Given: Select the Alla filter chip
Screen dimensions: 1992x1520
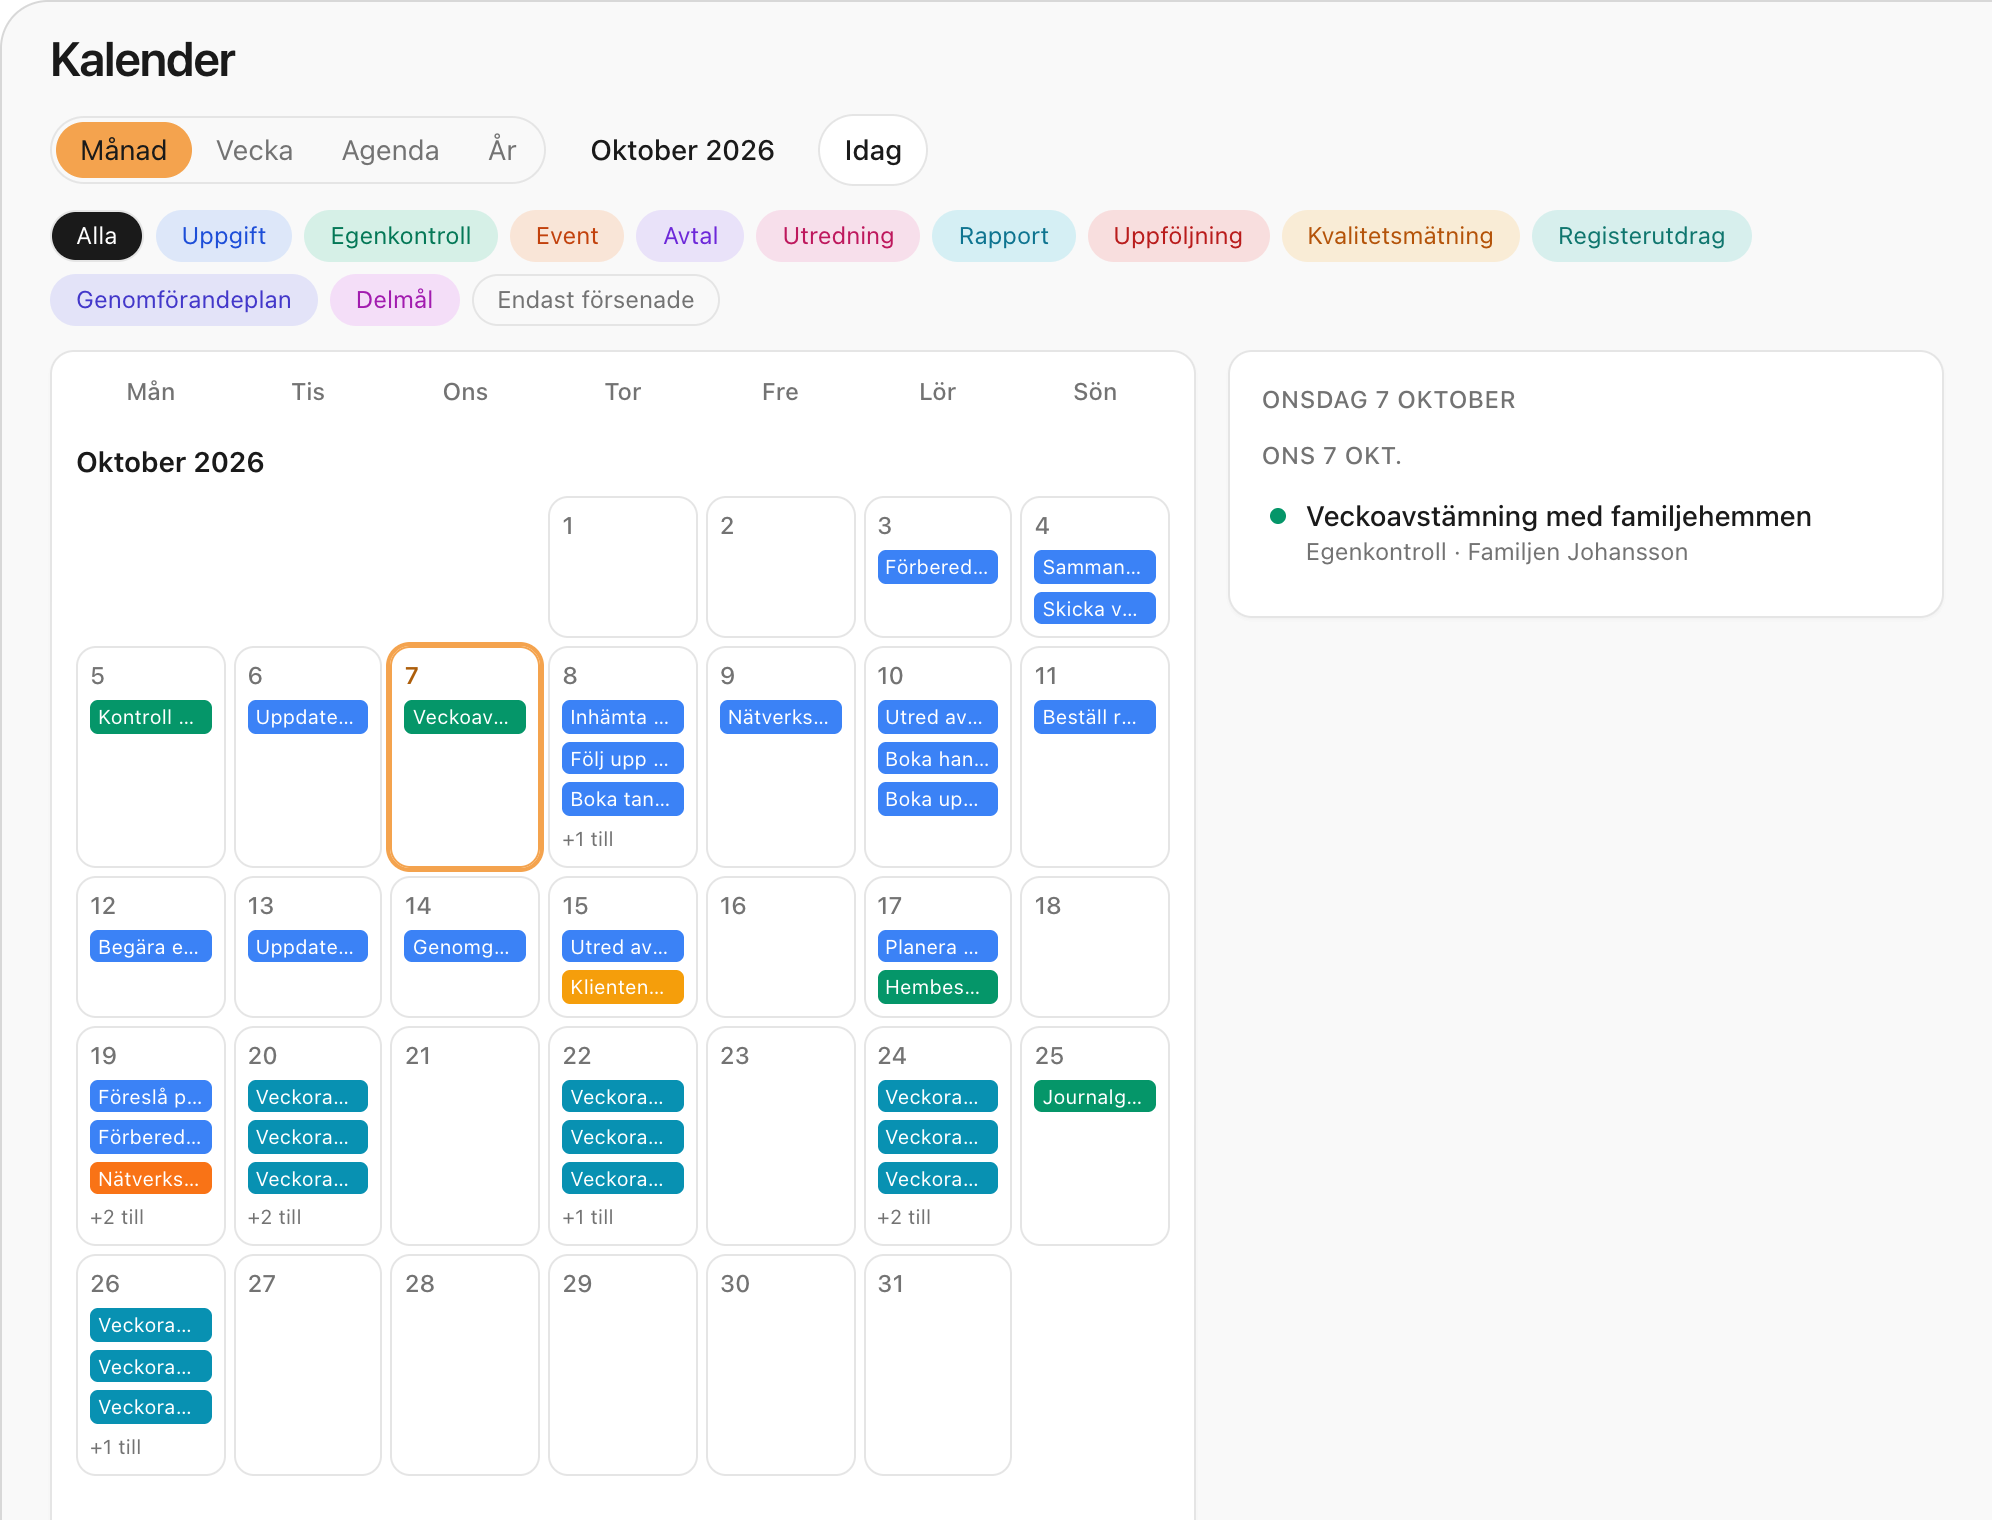Looking at the screenshot, I should pos(97,236).
